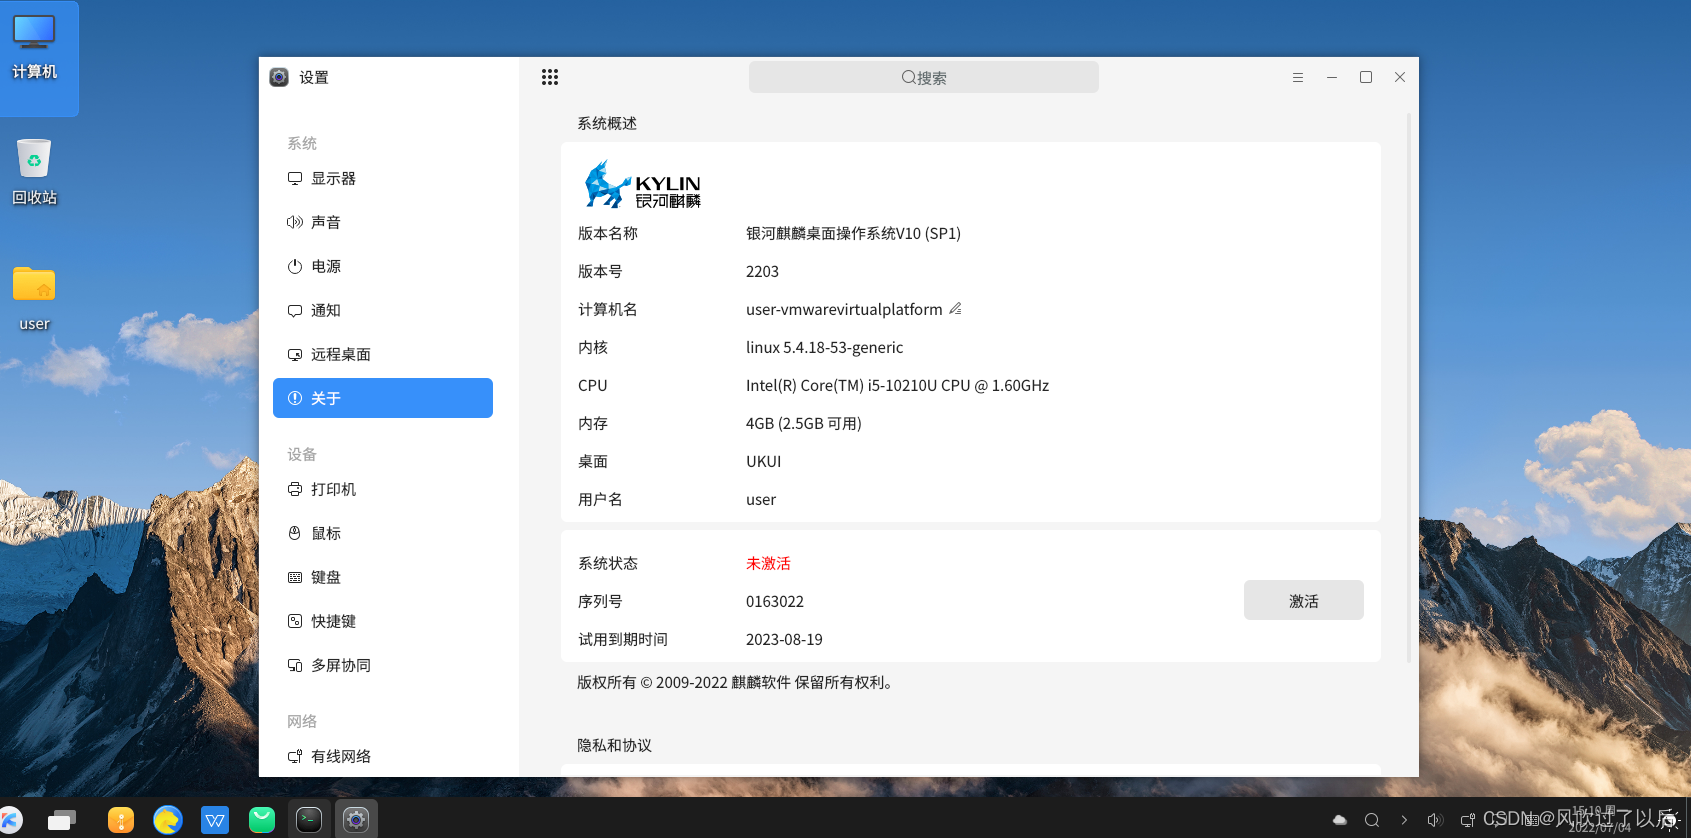This screenshot has height=838, width=1691.
Task: Open the 键盘 keyboard settings
Action: pos(382,577)
